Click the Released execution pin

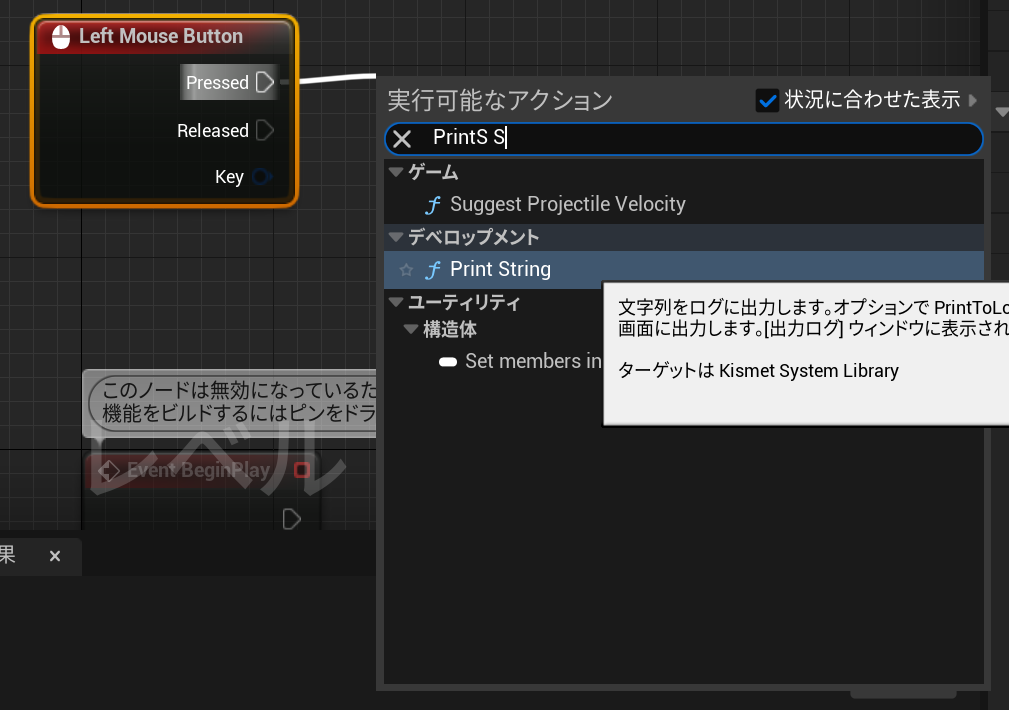263,130
